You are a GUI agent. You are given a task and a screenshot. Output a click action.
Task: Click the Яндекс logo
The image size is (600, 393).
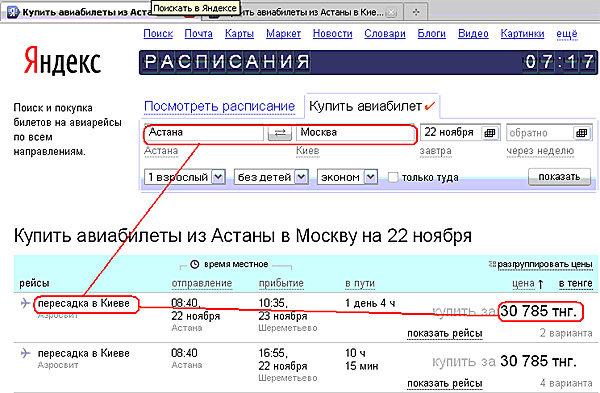pos(62,61)
